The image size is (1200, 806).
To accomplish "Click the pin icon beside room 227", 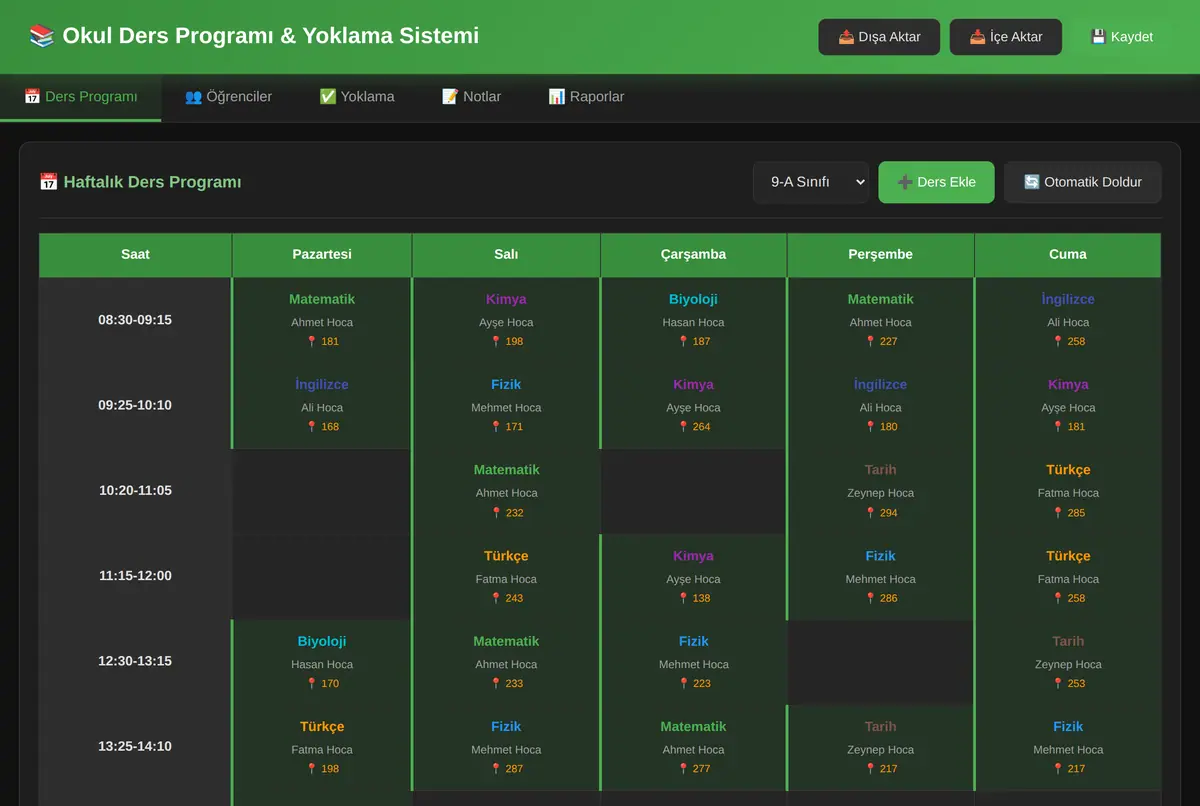I will [871, 342].
